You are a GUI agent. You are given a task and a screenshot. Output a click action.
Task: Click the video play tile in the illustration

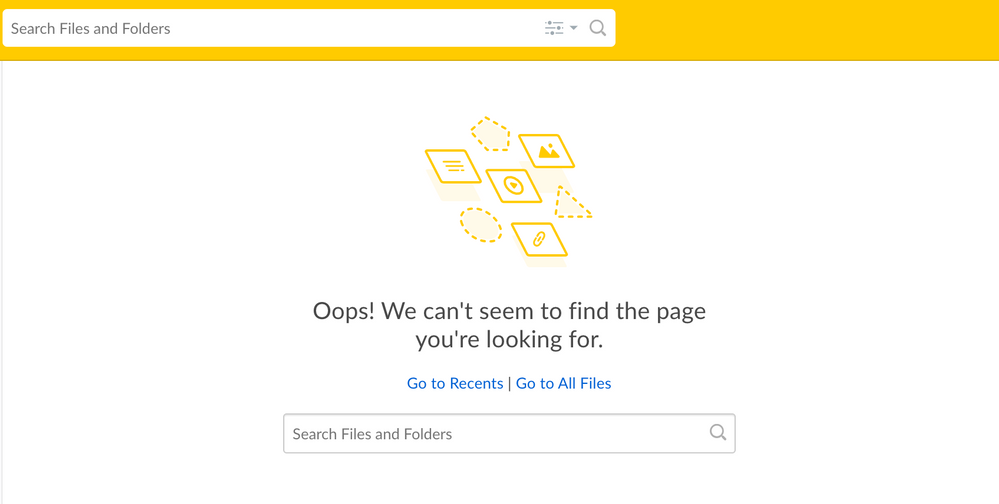514,185
